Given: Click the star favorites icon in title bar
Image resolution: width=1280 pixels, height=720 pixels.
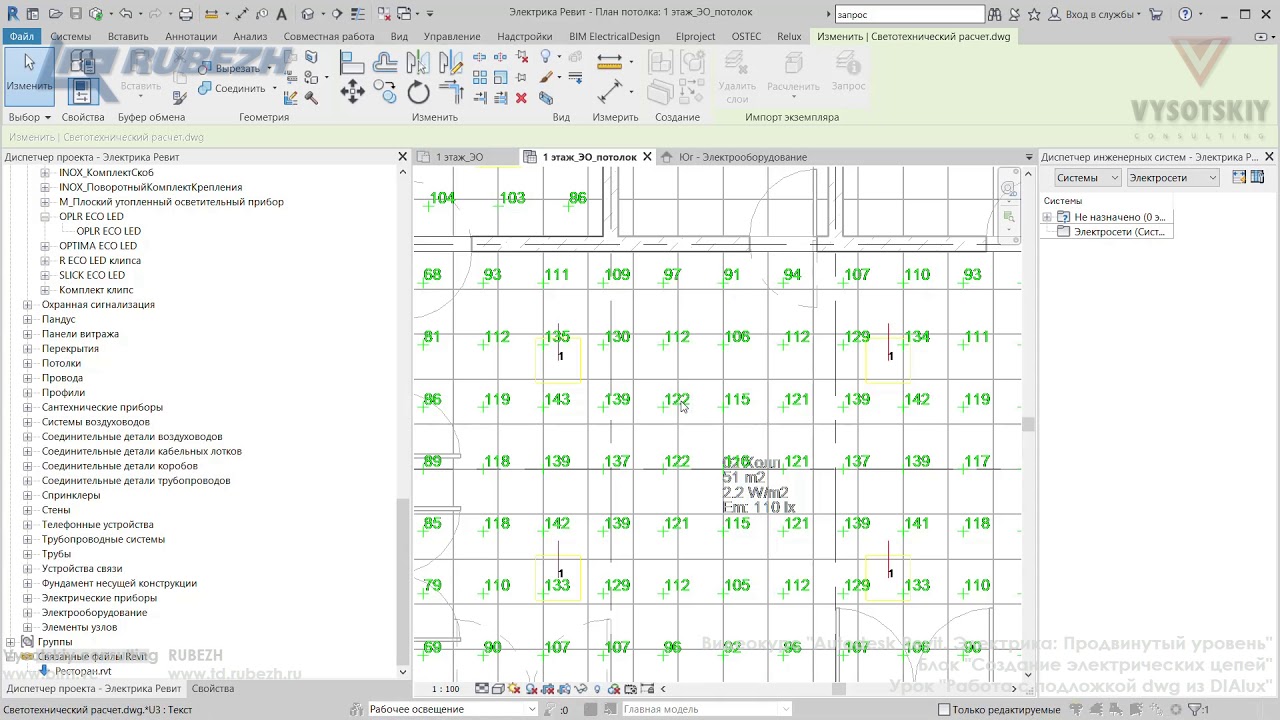Looking at the screenshot, I should (x=1034, y=14).
